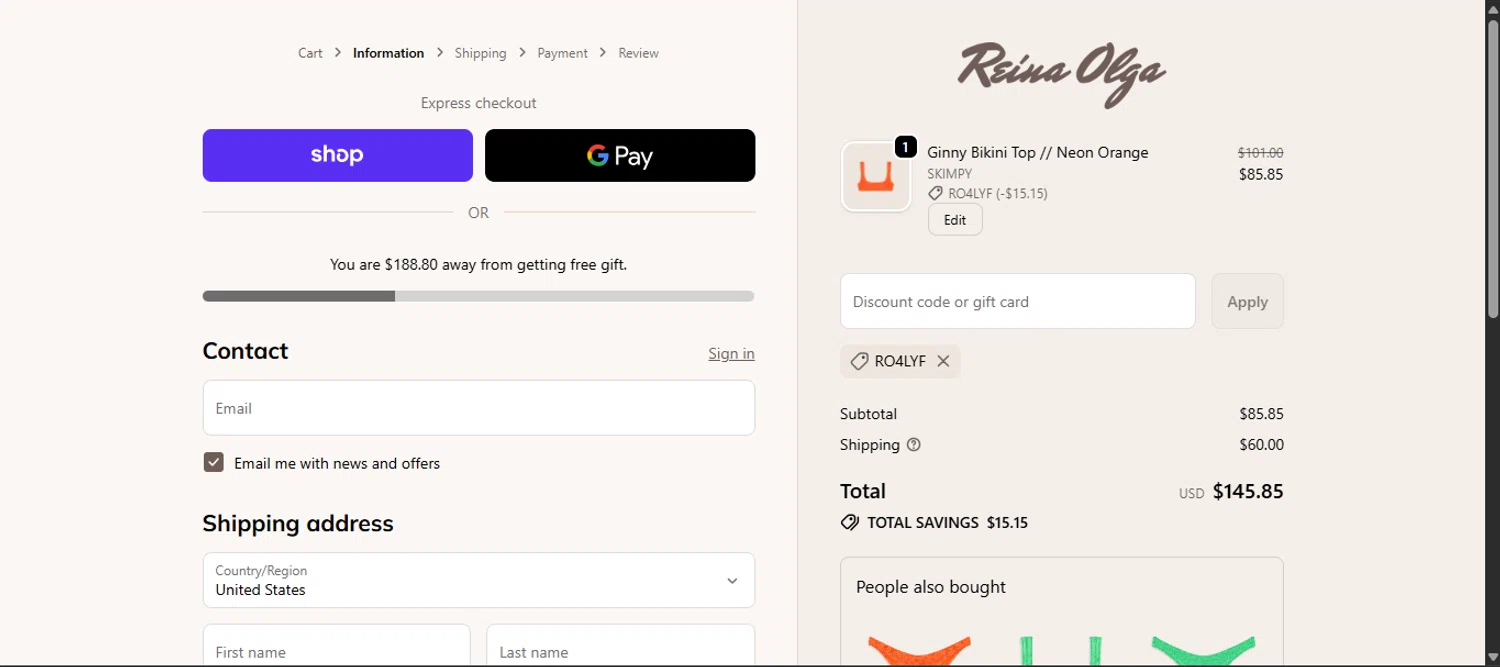Click the Sign in link
1500x667 pixels.
pyautogui.click(x=731, y=353)
